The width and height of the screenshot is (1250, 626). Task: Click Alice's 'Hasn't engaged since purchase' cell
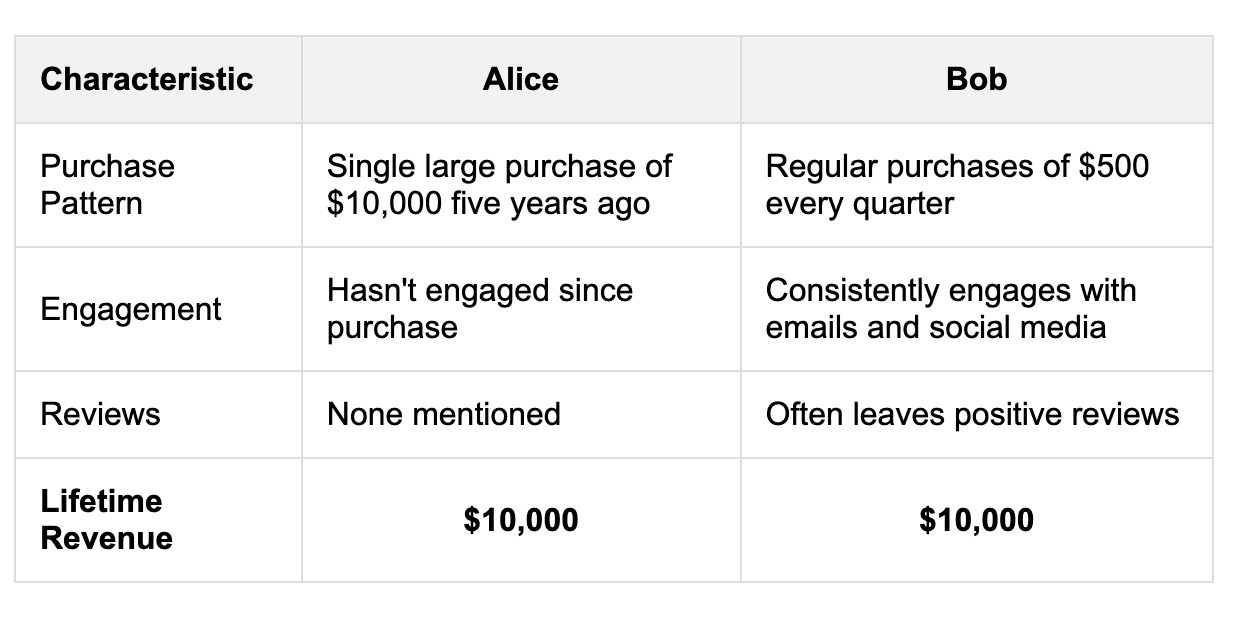point(521,309)
